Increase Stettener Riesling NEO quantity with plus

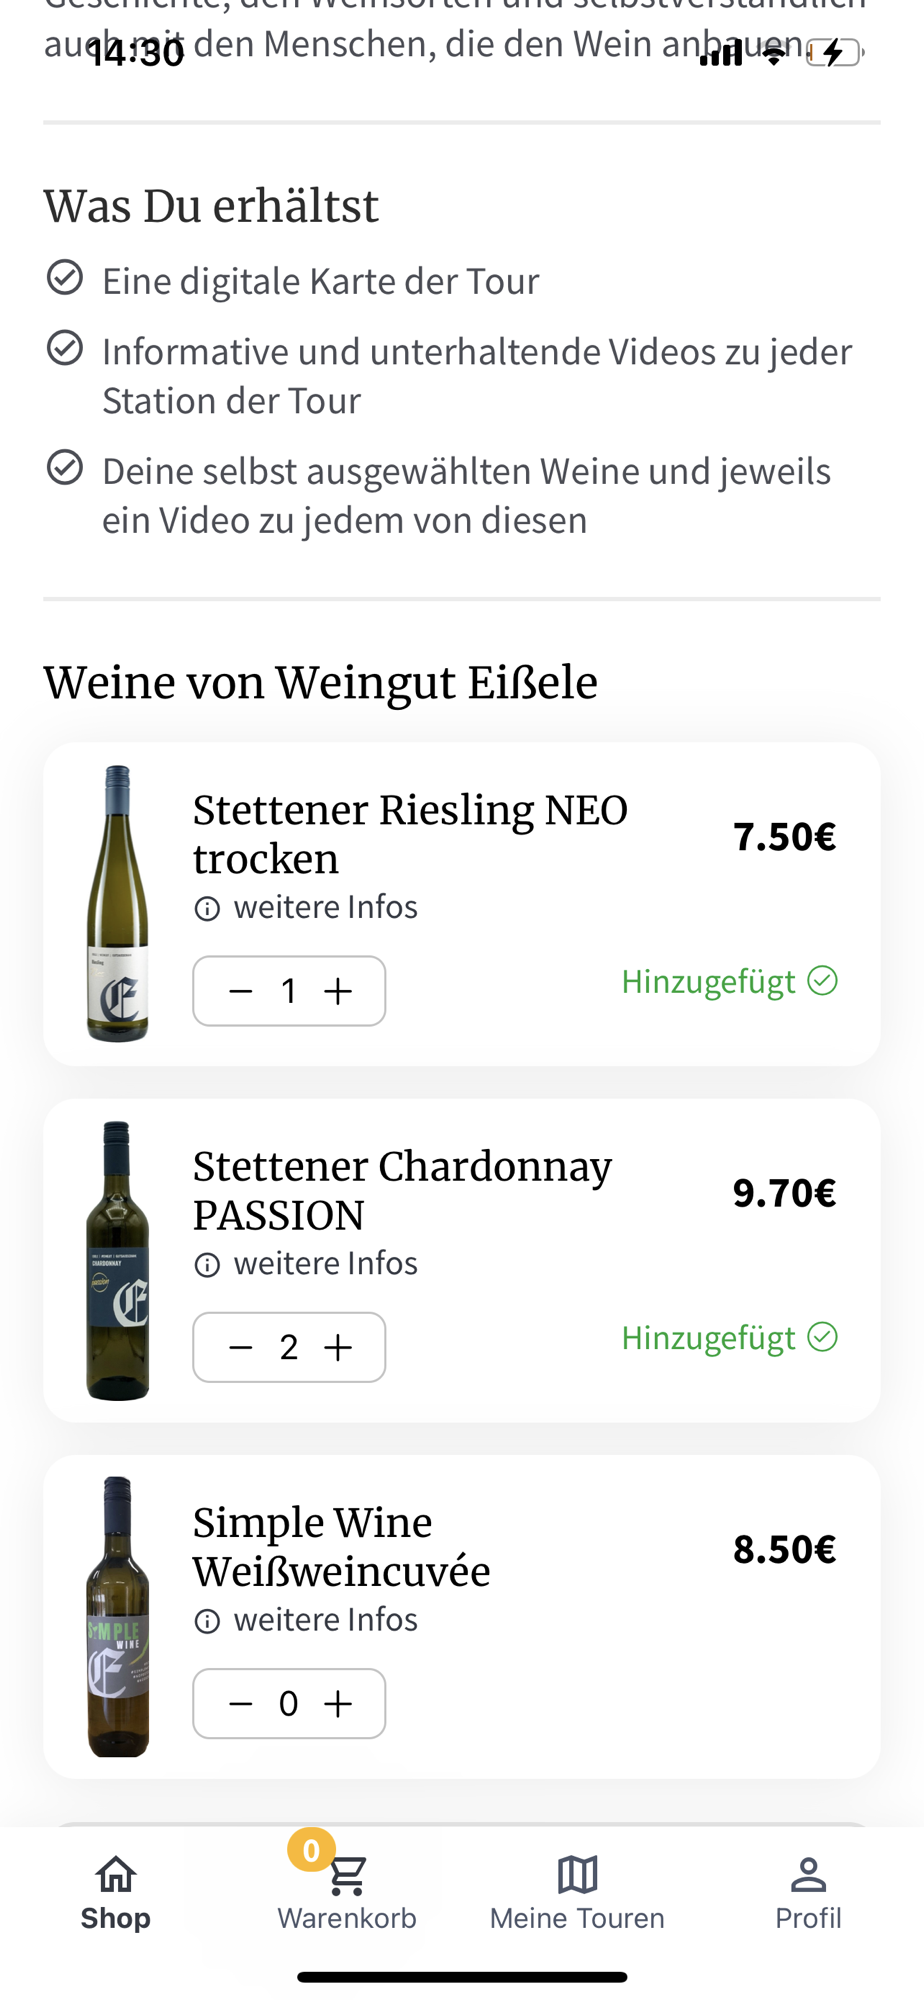339,991
